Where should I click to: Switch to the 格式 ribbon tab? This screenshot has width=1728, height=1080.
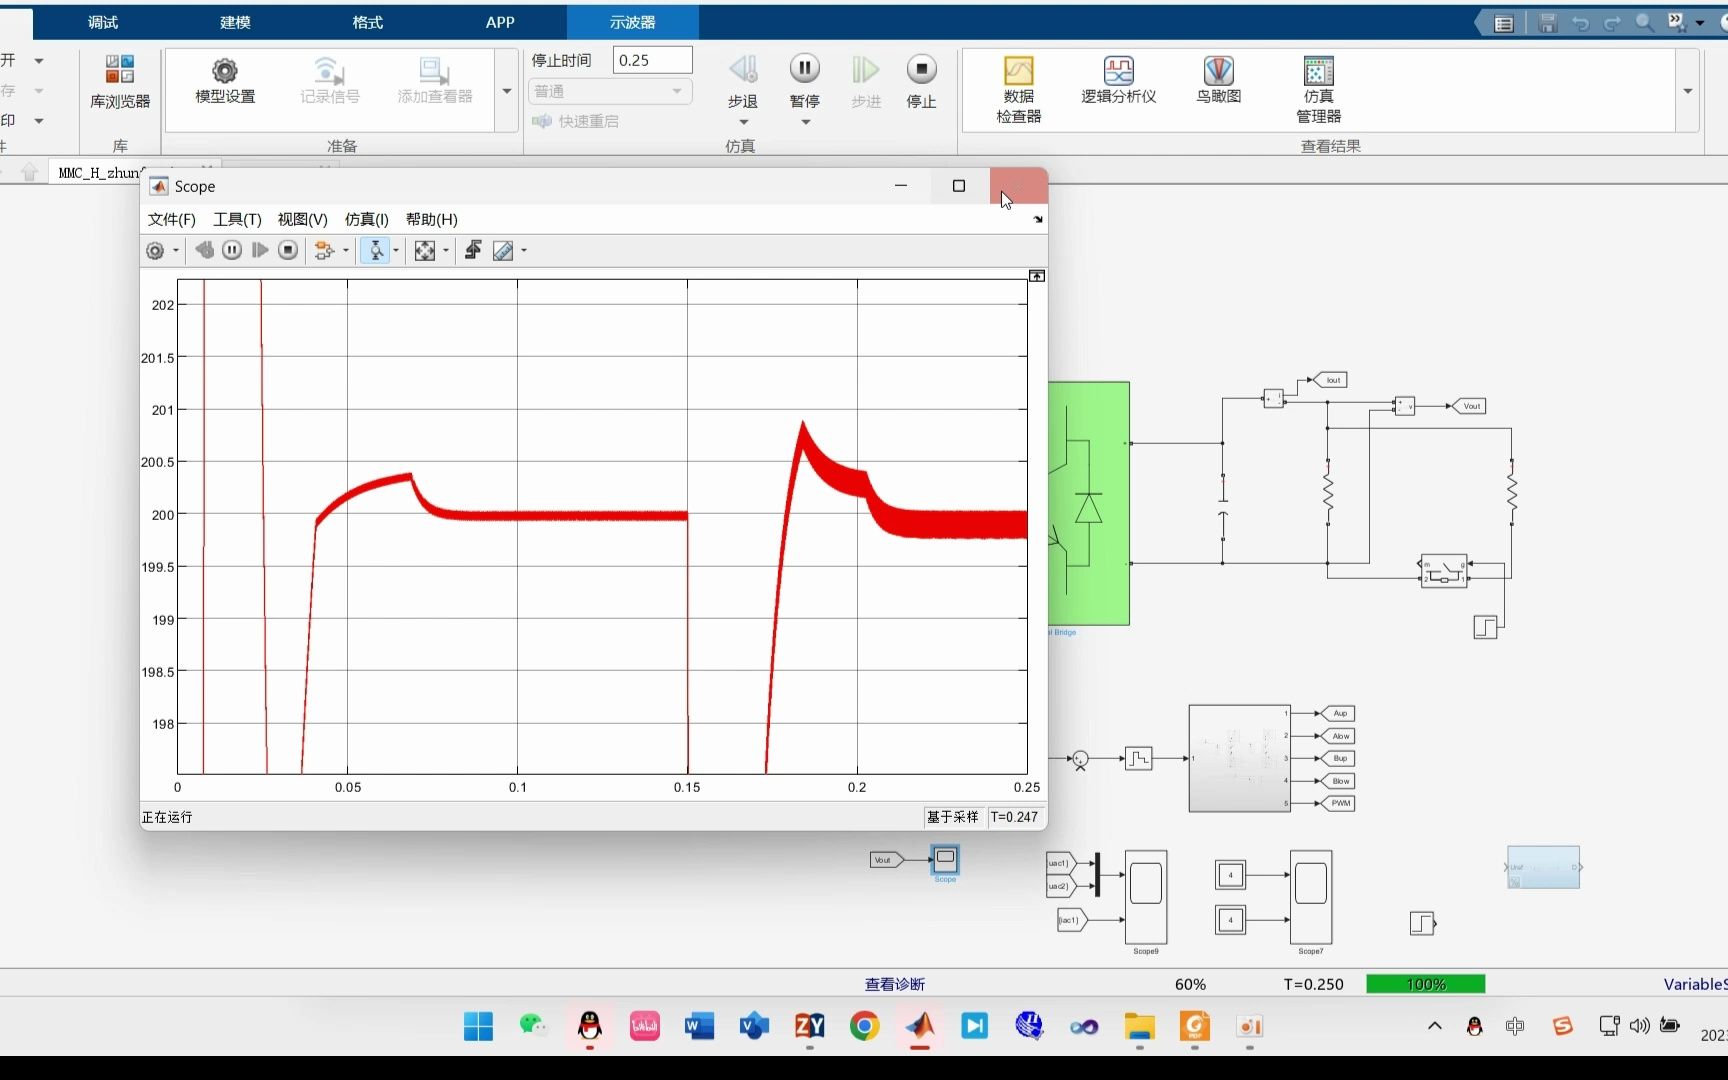pos(367,22)
